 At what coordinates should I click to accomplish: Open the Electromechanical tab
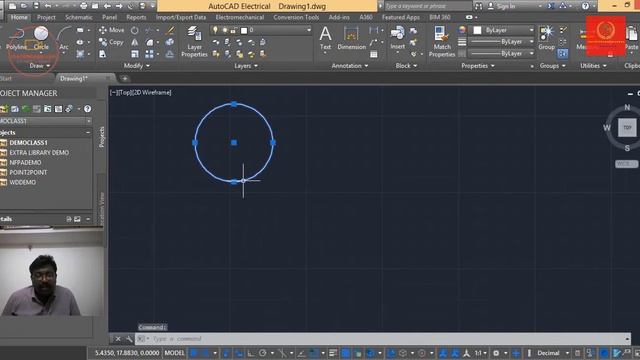click(240, 18)
